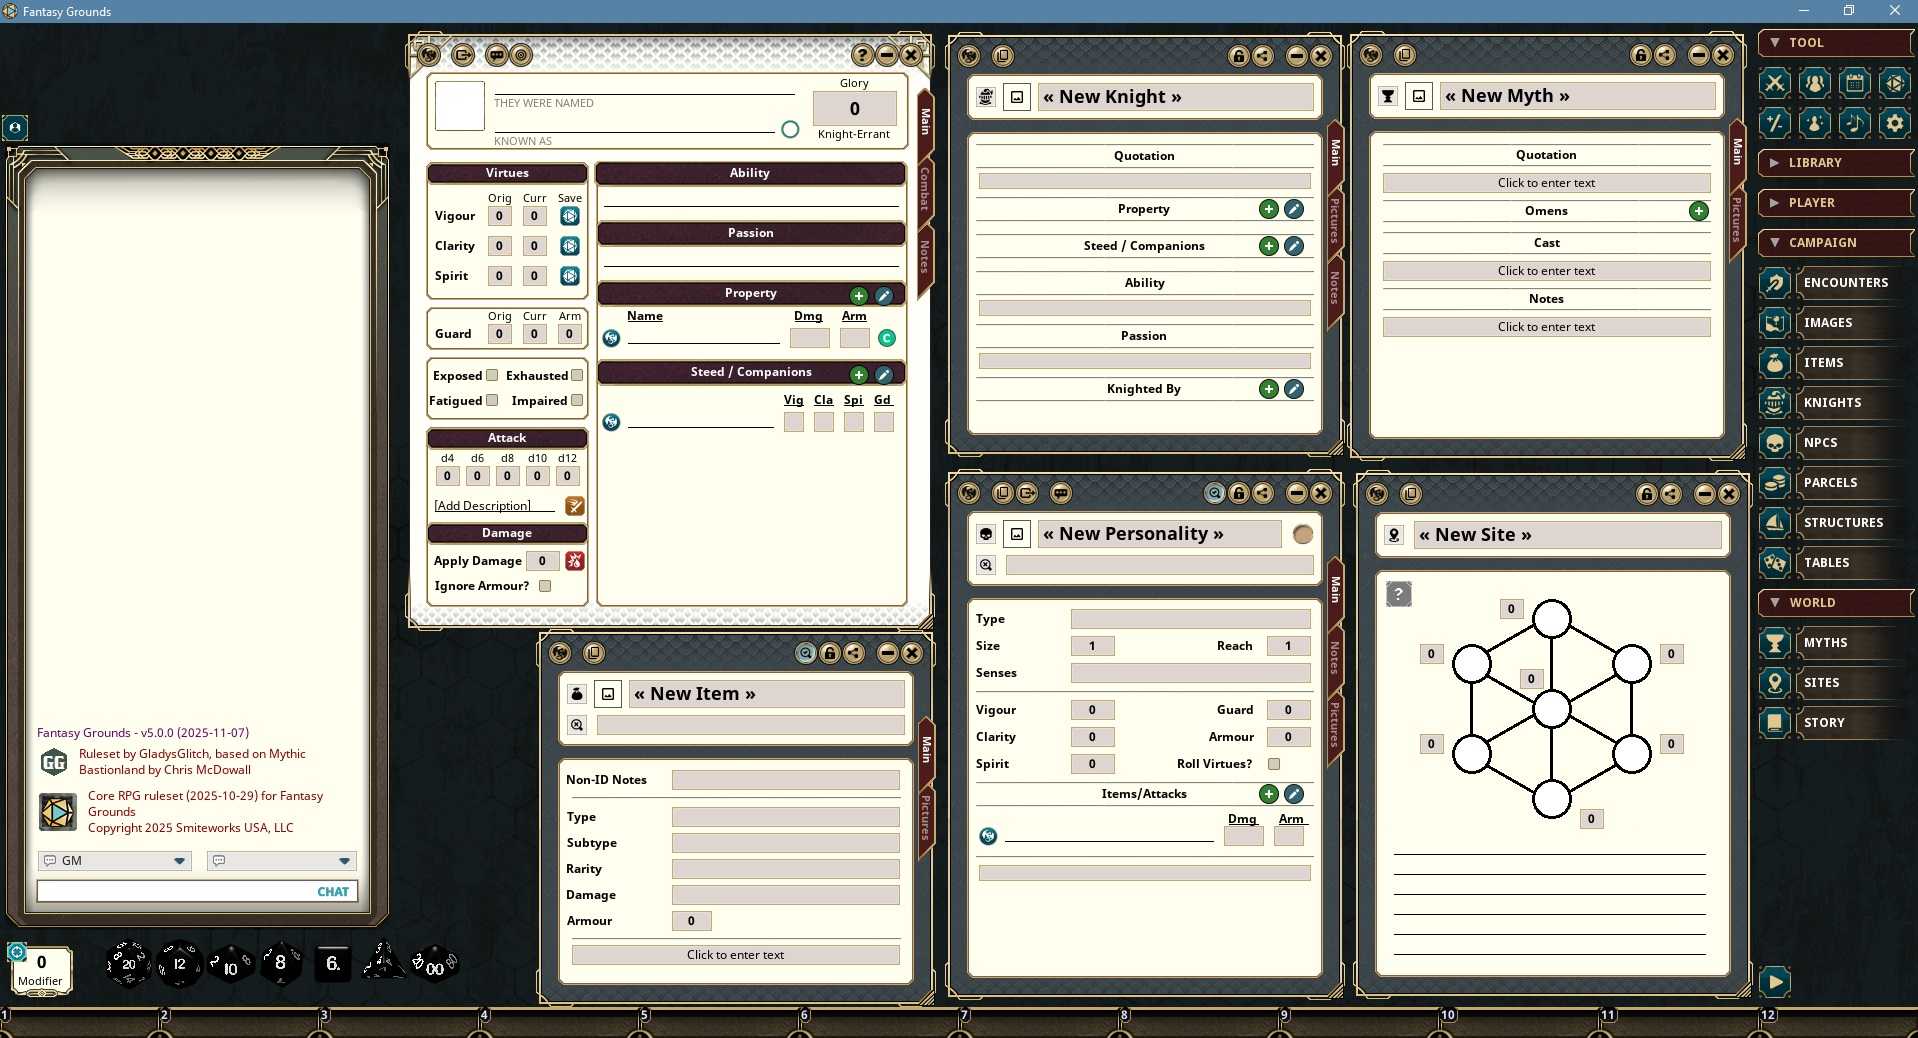Toggle lock on New Knight window
Viewport: 1918px width, 1038px height.
coord(1239,56)
